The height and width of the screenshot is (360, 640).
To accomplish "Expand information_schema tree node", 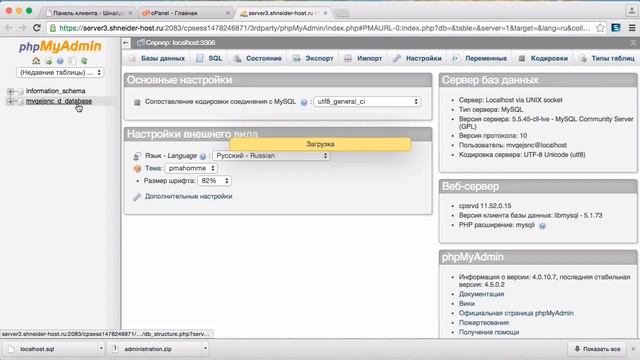I will (11, 91).
